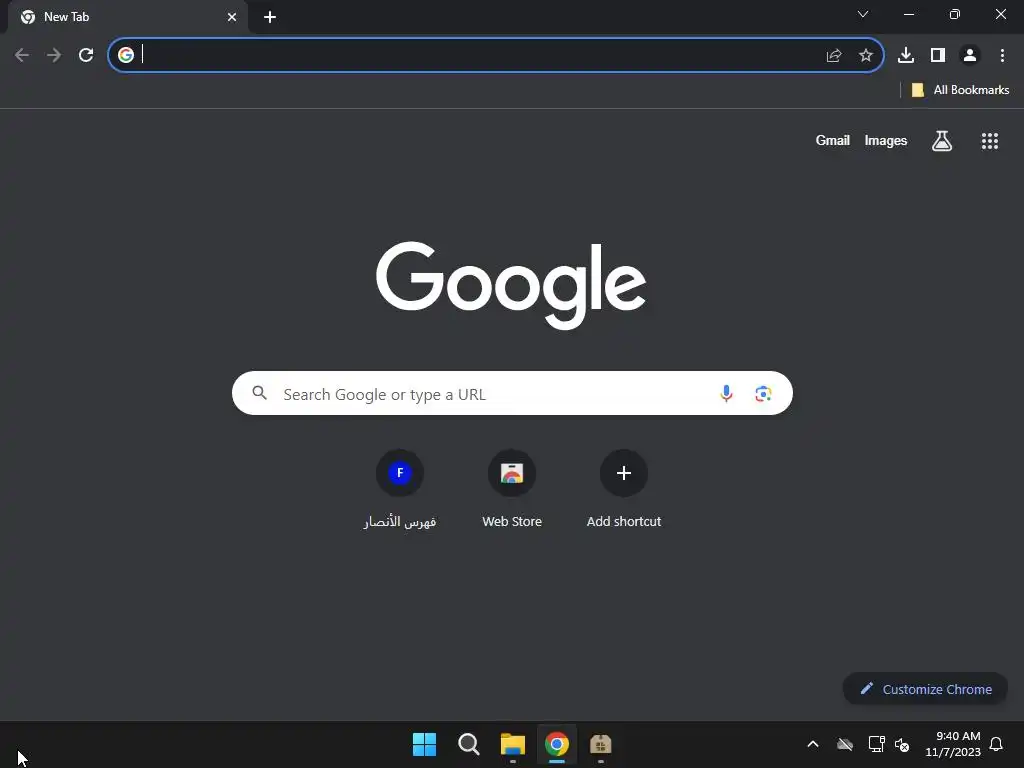Open the Web Store shortcut
Screen dimensions: 1024x768
click(512, 488)
